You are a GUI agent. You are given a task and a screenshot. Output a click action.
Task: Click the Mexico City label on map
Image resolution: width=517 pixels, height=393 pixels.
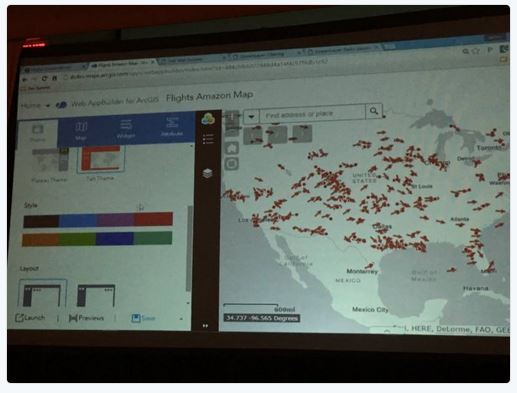pyautogui.click(x=370, y=310)
